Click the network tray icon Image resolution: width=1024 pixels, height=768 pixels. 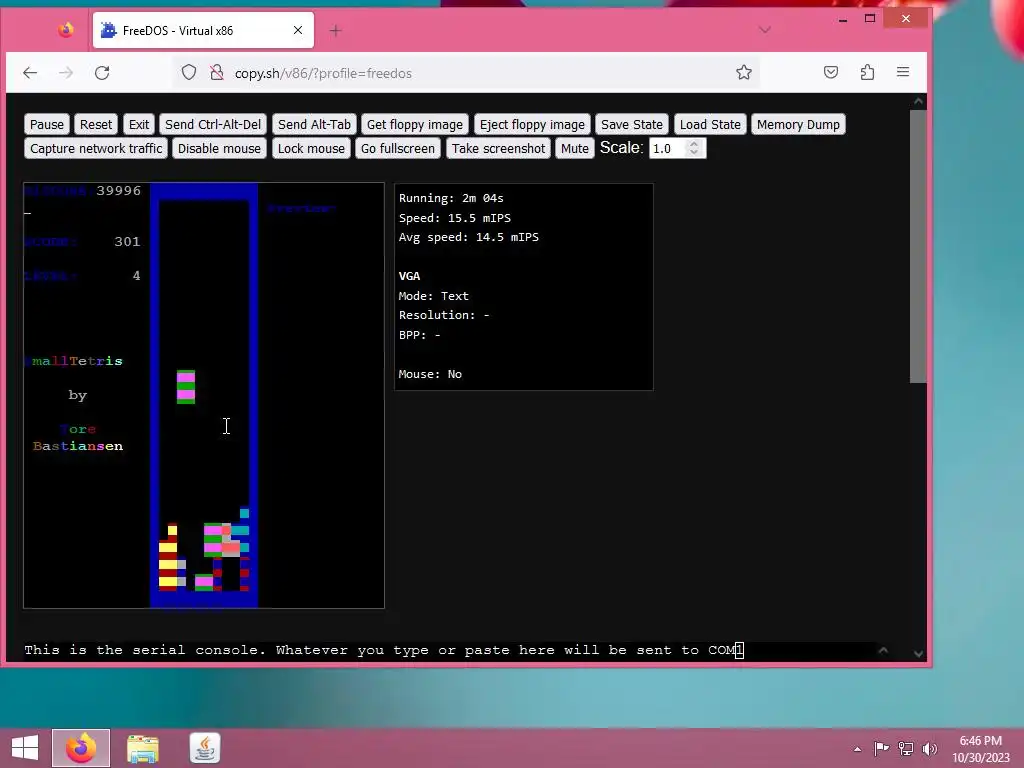click(x=906, y=748)
